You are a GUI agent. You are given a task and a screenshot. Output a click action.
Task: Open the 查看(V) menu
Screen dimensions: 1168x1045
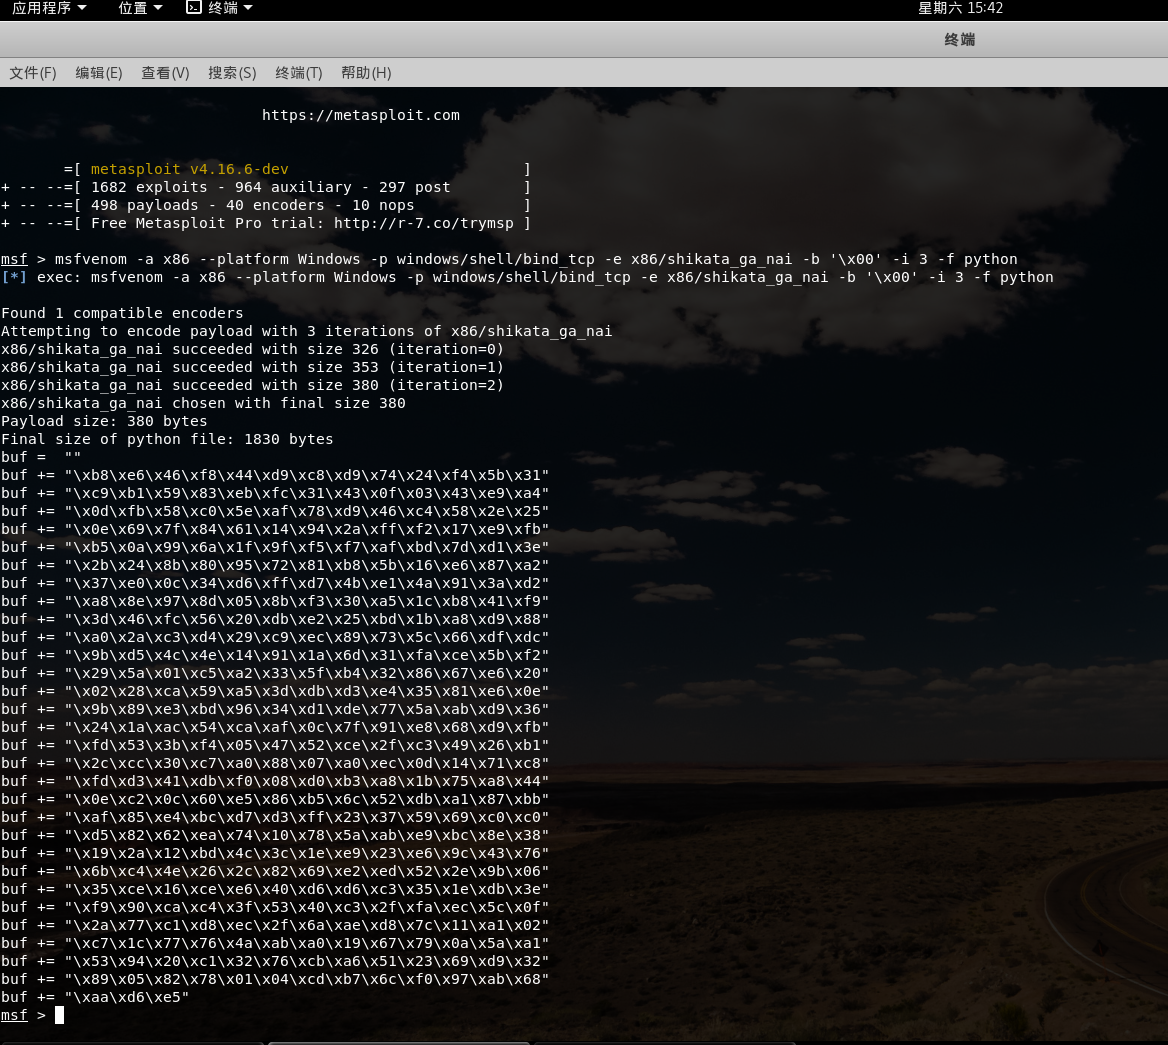165,73
